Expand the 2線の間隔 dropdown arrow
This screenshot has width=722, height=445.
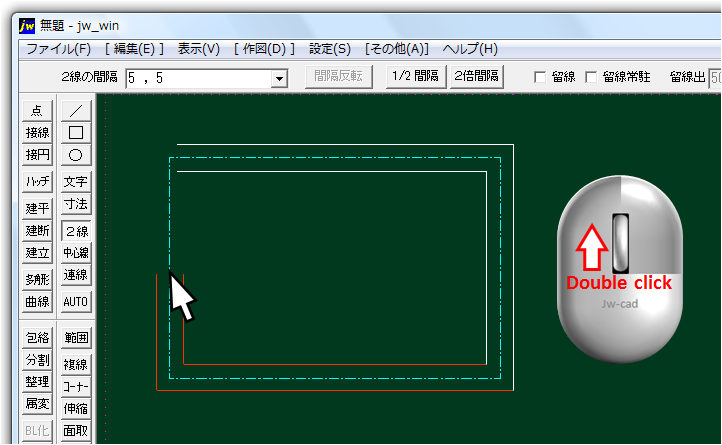click(x=279, y=78)
